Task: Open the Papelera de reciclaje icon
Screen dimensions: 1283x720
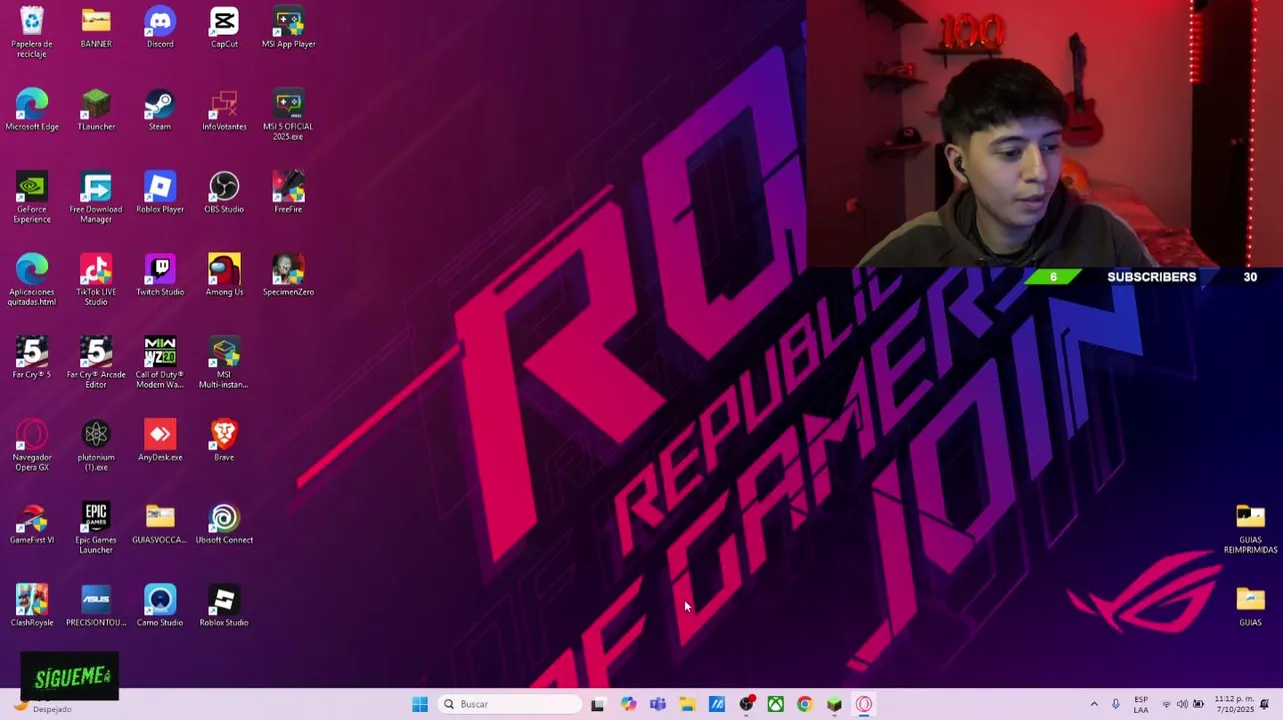Action: click(32, 31)
